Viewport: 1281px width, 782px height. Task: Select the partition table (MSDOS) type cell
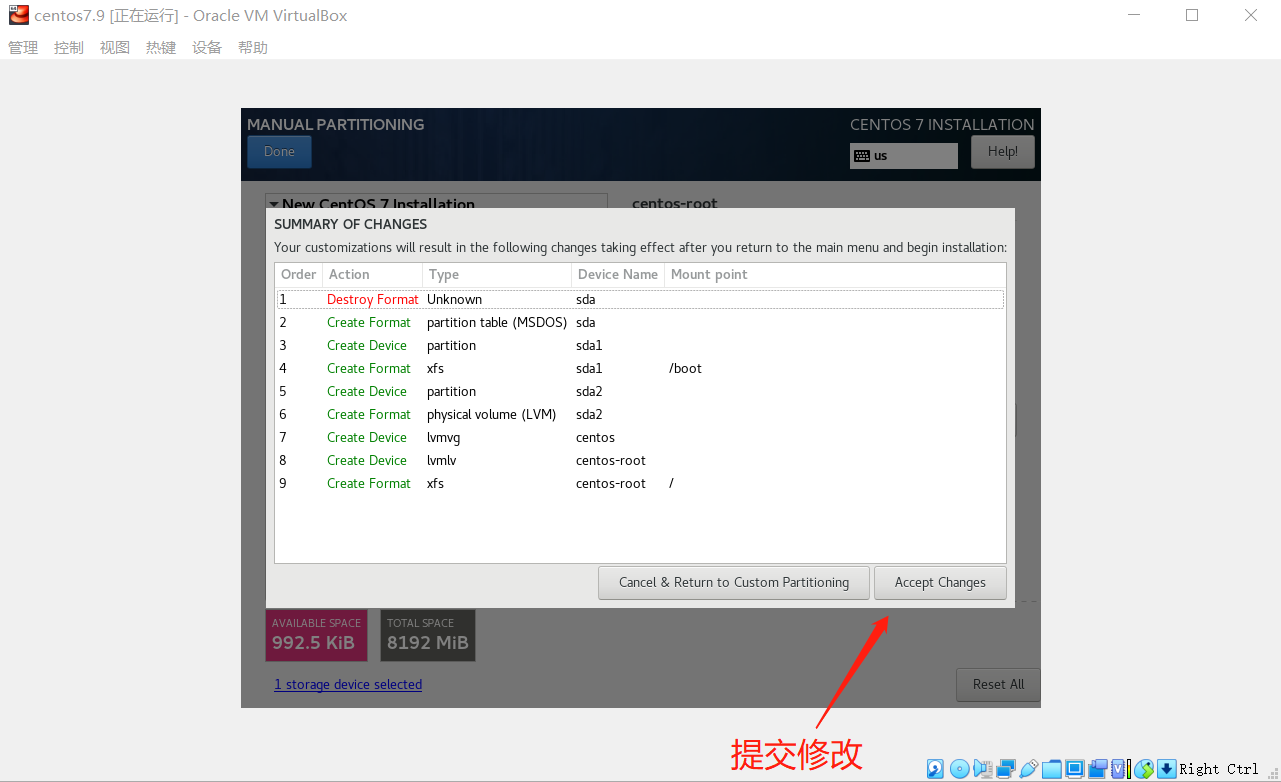(497, 322)
